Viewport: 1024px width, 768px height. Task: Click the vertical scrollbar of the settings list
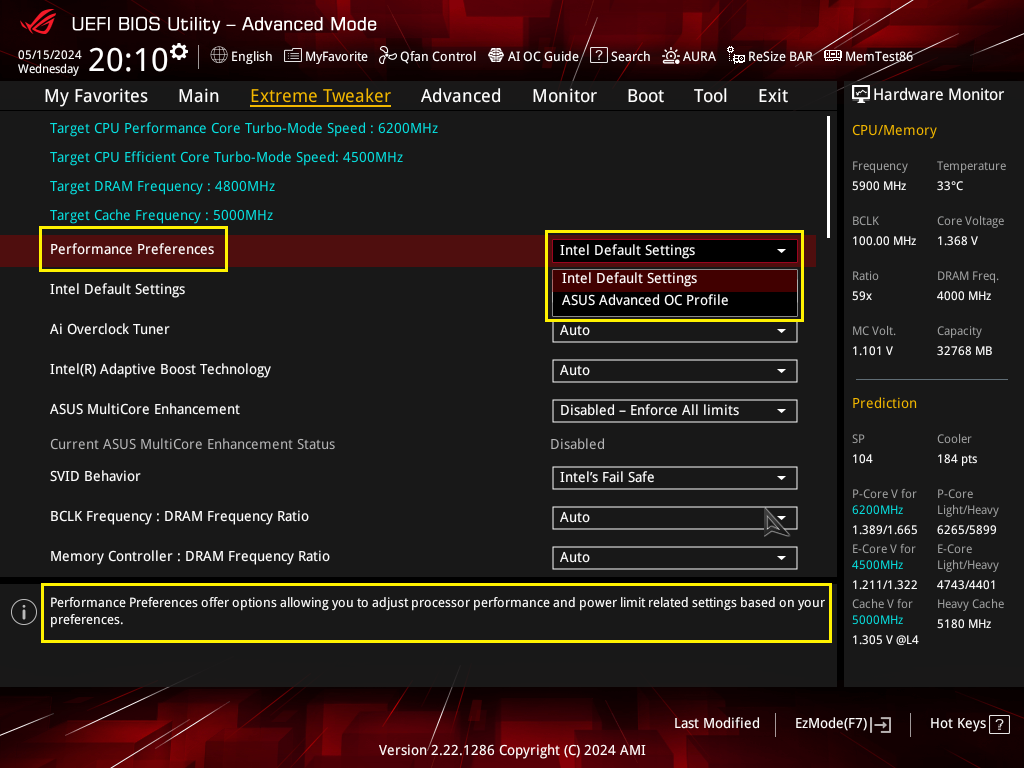[x=829, y=175]
